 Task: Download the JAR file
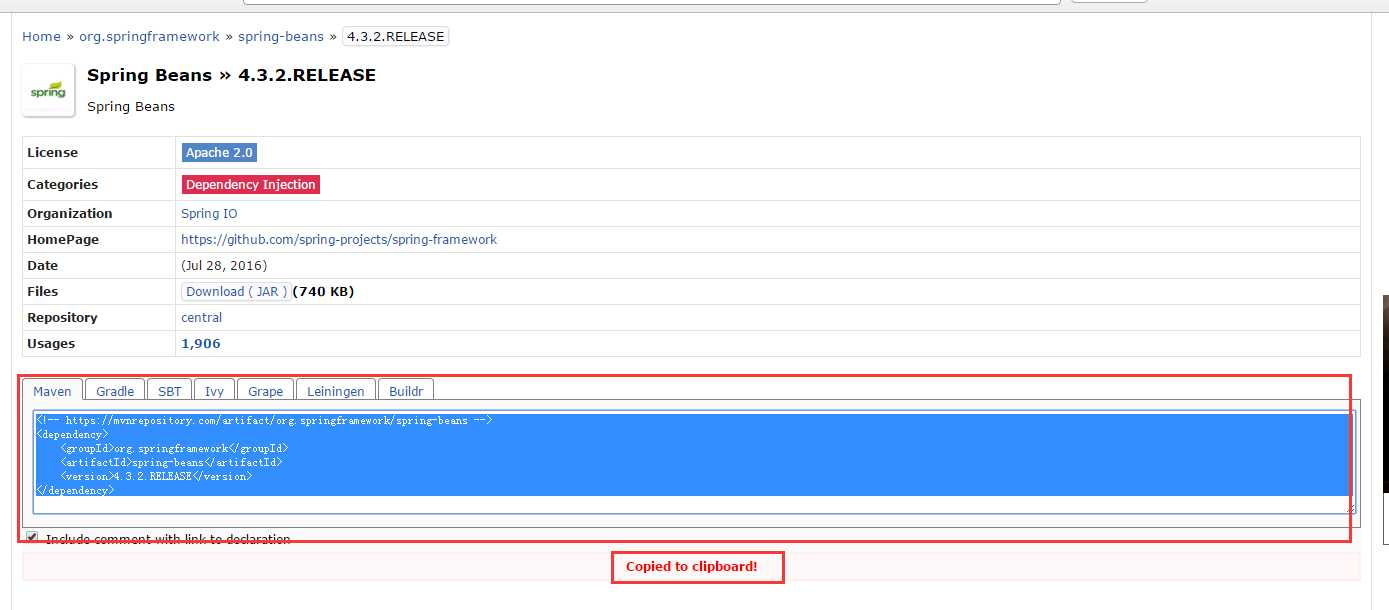pyautogui.click(x=237, y=292)
